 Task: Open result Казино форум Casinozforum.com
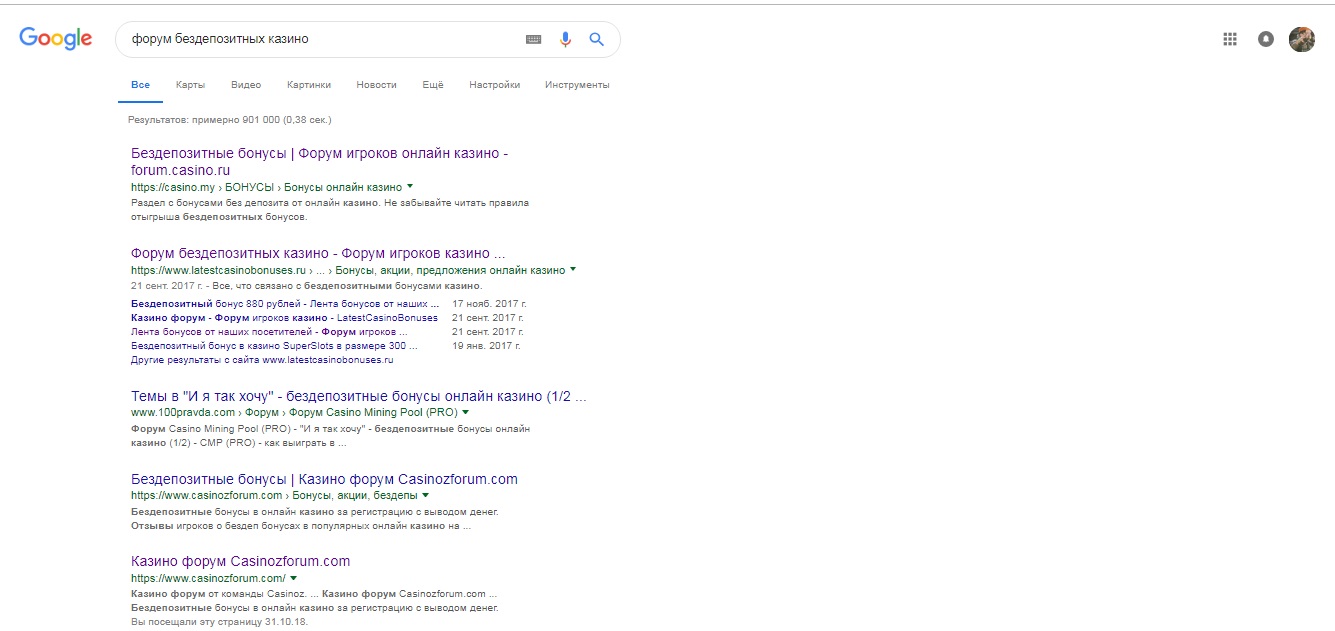pos(241,561)
